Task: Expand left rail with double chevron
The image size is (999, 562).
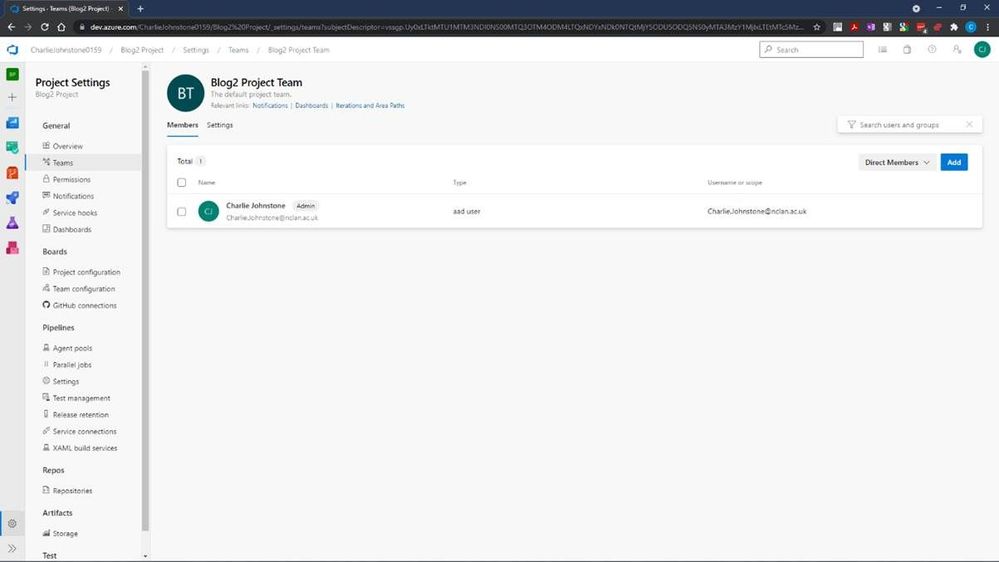Action: (12, 549)
